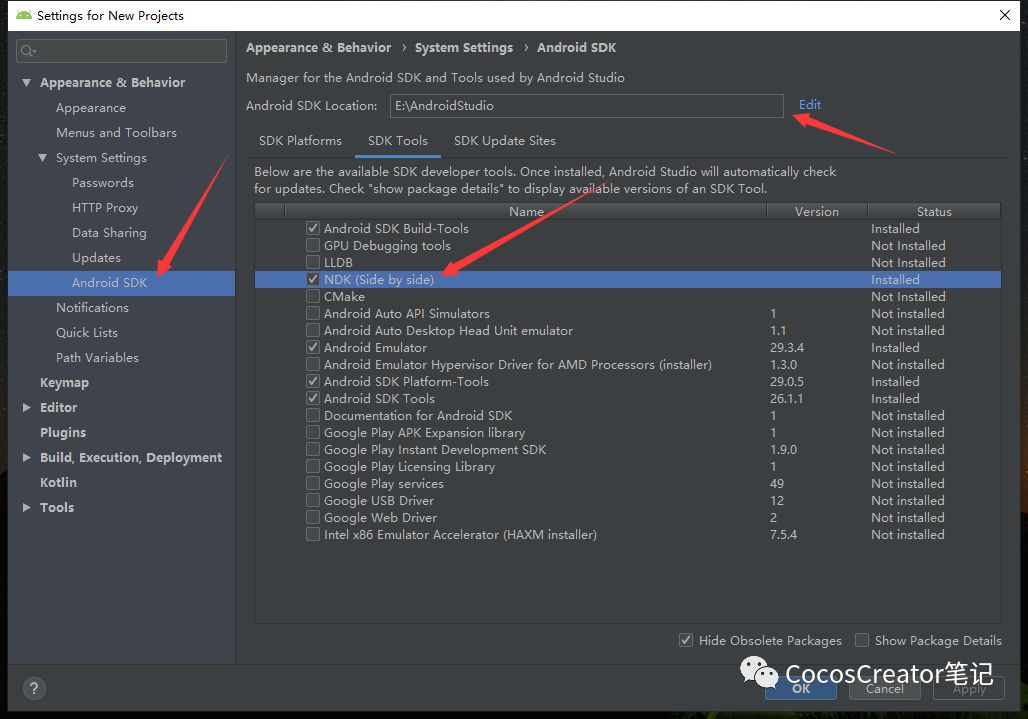Select Google Play Instant Development SDK row

[627, 450]
